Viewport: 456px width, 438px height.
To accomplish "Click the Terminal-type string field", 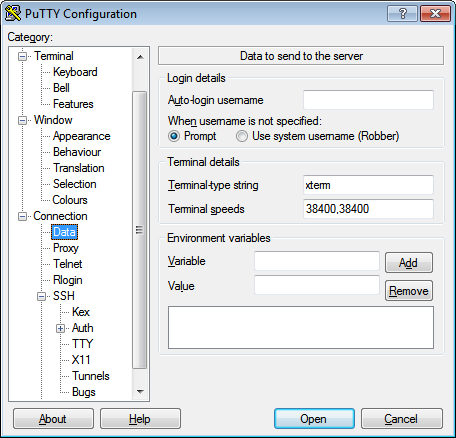I will coord(368,185).
